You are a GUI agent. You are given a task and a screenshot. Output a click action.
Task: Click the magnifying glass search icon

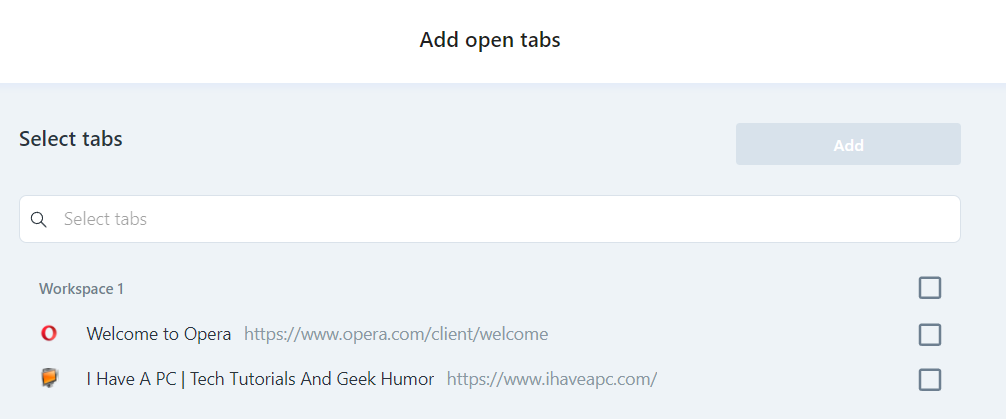(38, 219)
